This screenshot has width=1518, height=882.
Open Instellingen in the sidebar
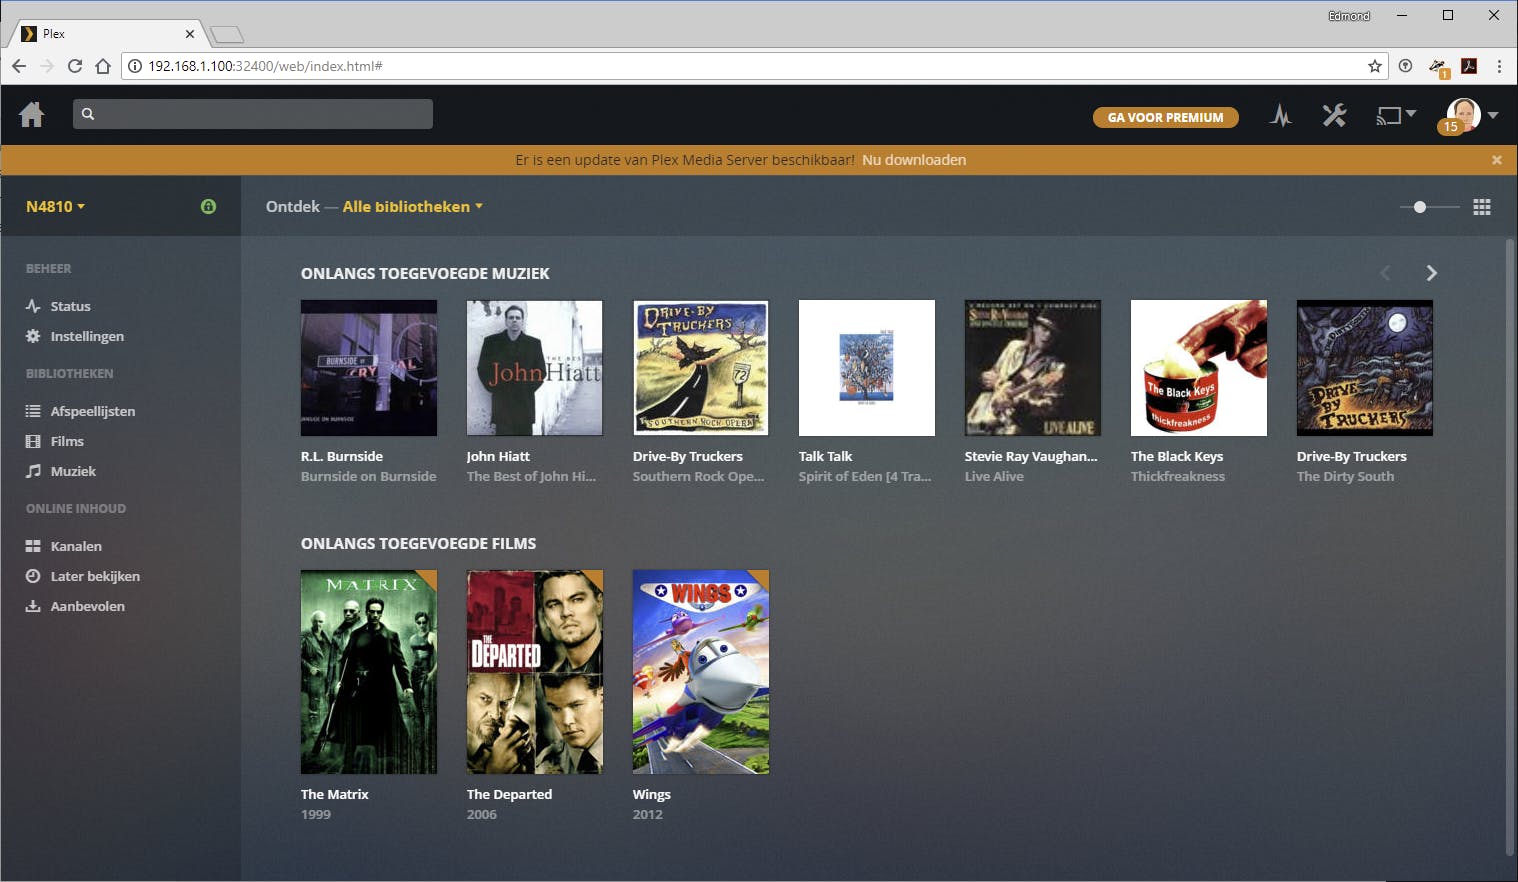(87, 336)
